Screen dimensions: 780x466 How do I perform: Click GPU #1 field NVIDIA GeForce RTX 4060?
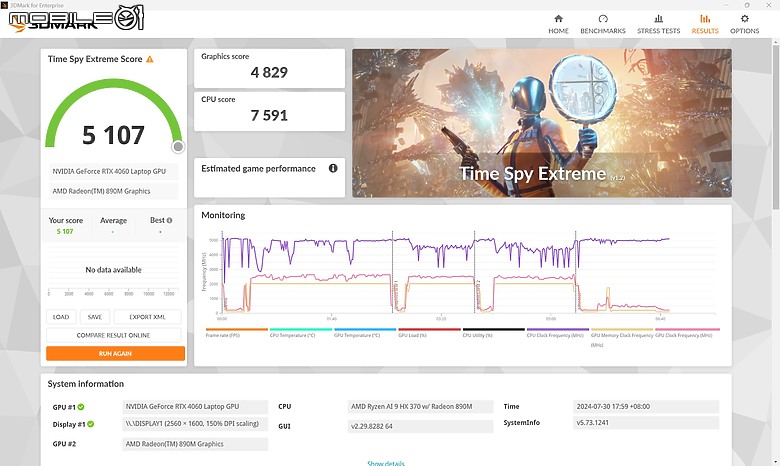point(195,407)
